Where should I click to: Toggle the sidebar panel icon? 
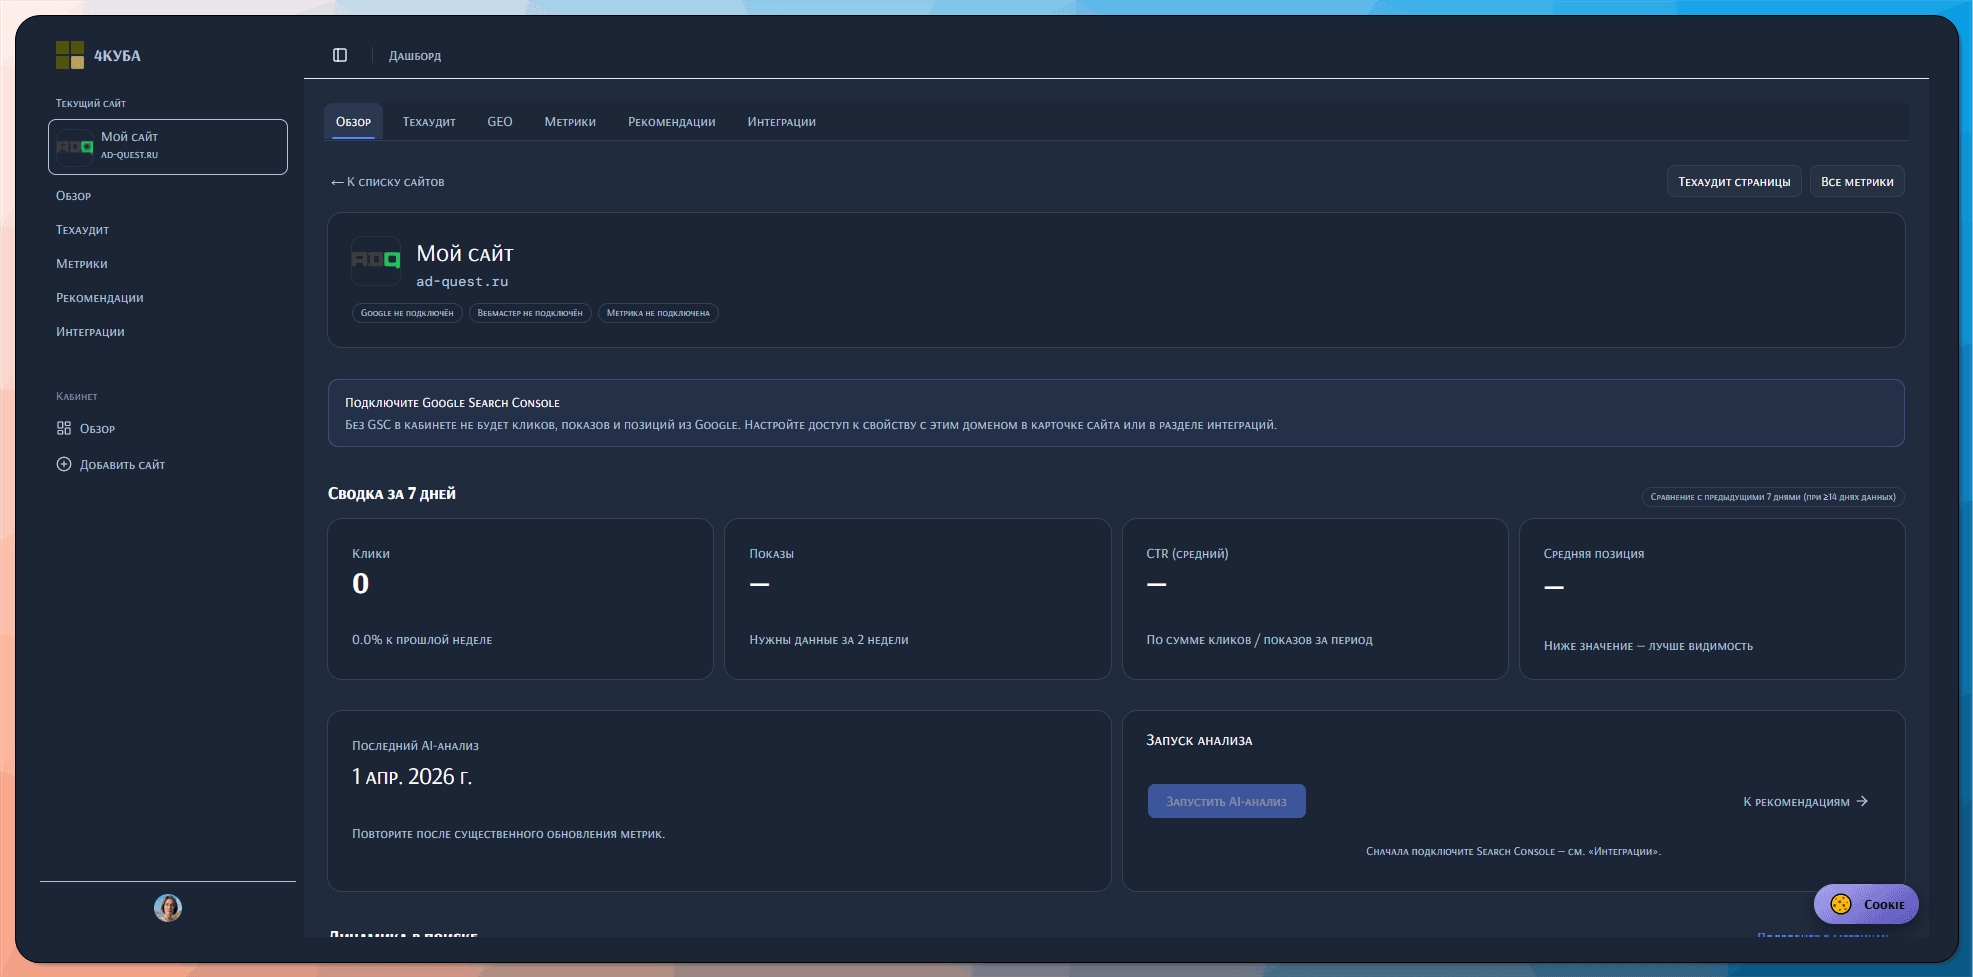click(x=340, y=55)
